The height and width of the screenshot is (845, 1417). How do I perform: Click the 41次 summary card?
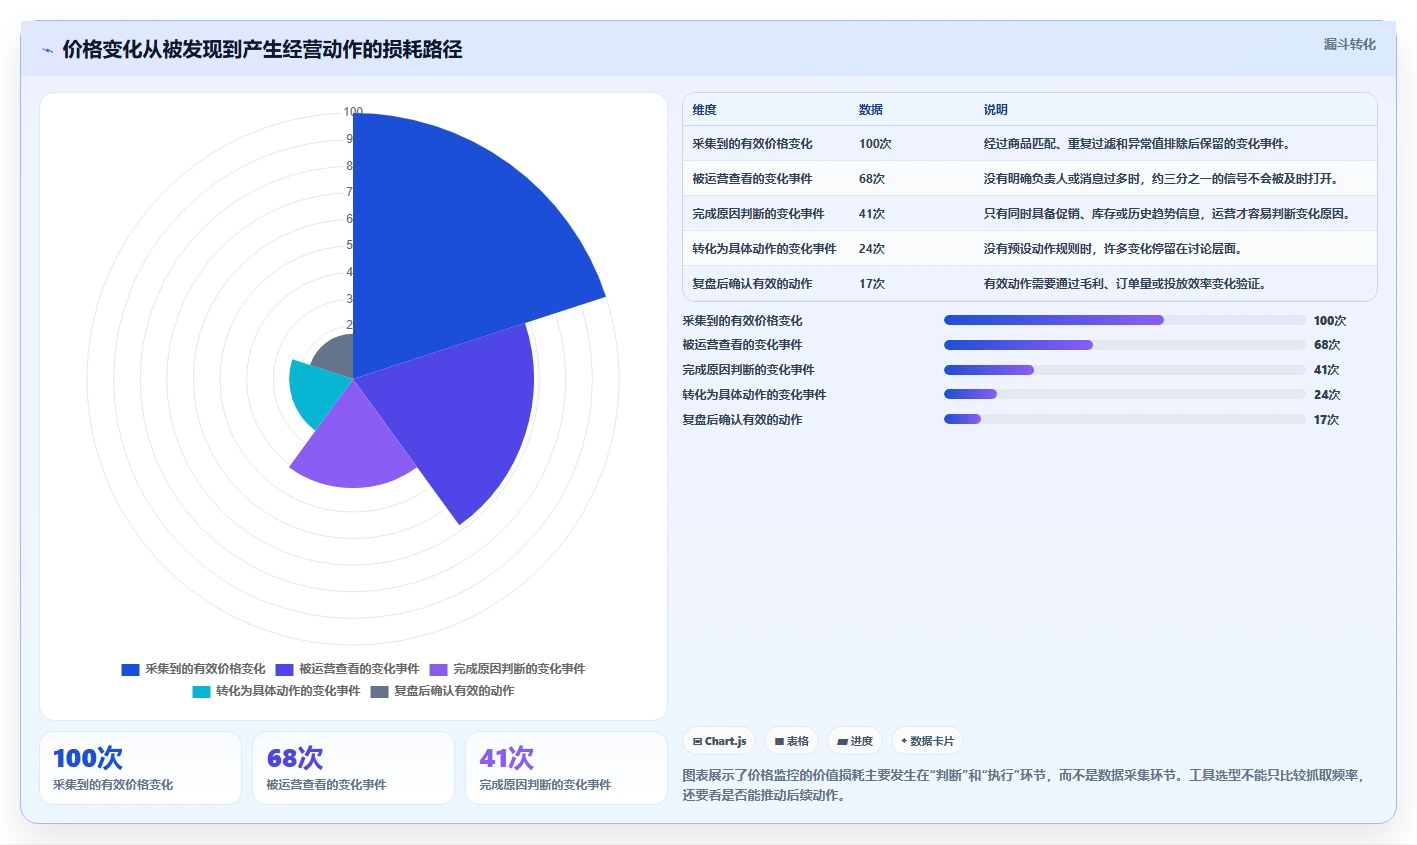tap(566, 768)
